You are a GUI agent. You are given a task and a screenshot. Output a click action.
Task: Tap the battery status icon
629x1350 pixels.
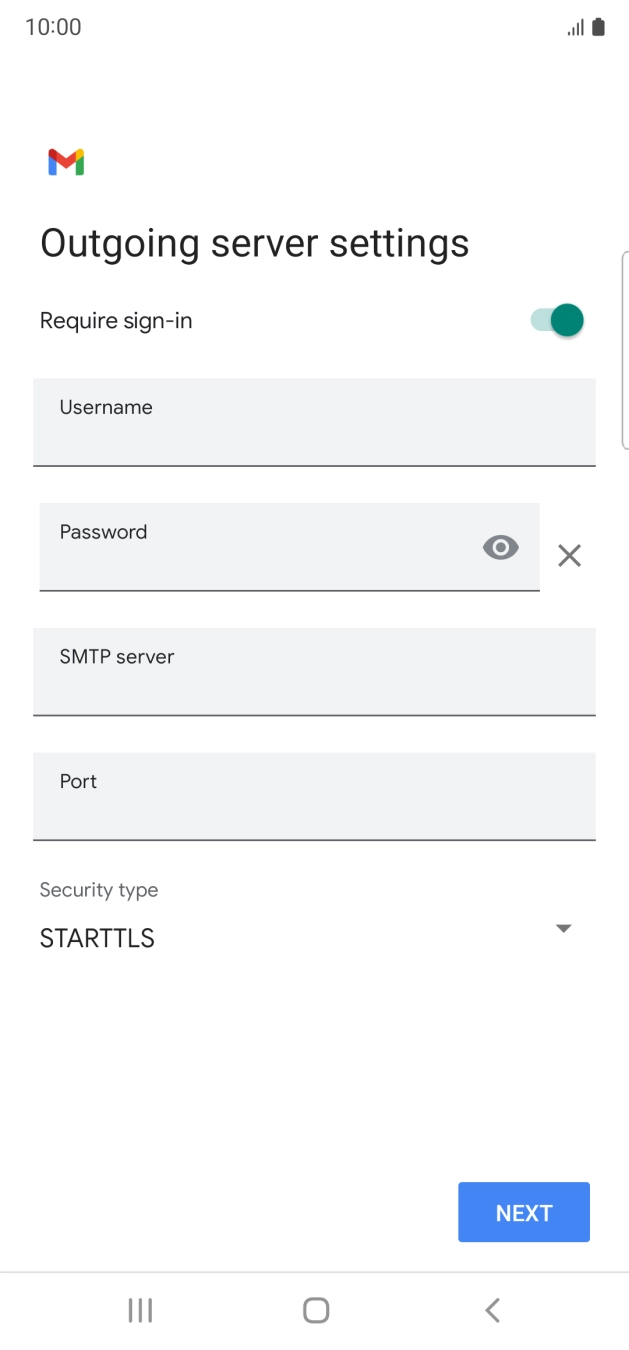click(596, 27)
